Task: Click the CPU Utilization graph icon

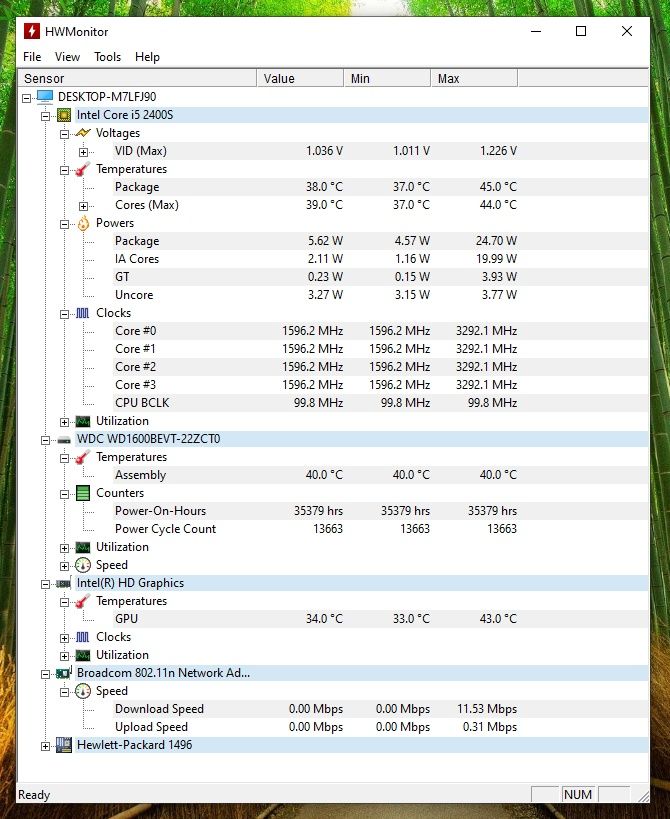Action: 83,421
